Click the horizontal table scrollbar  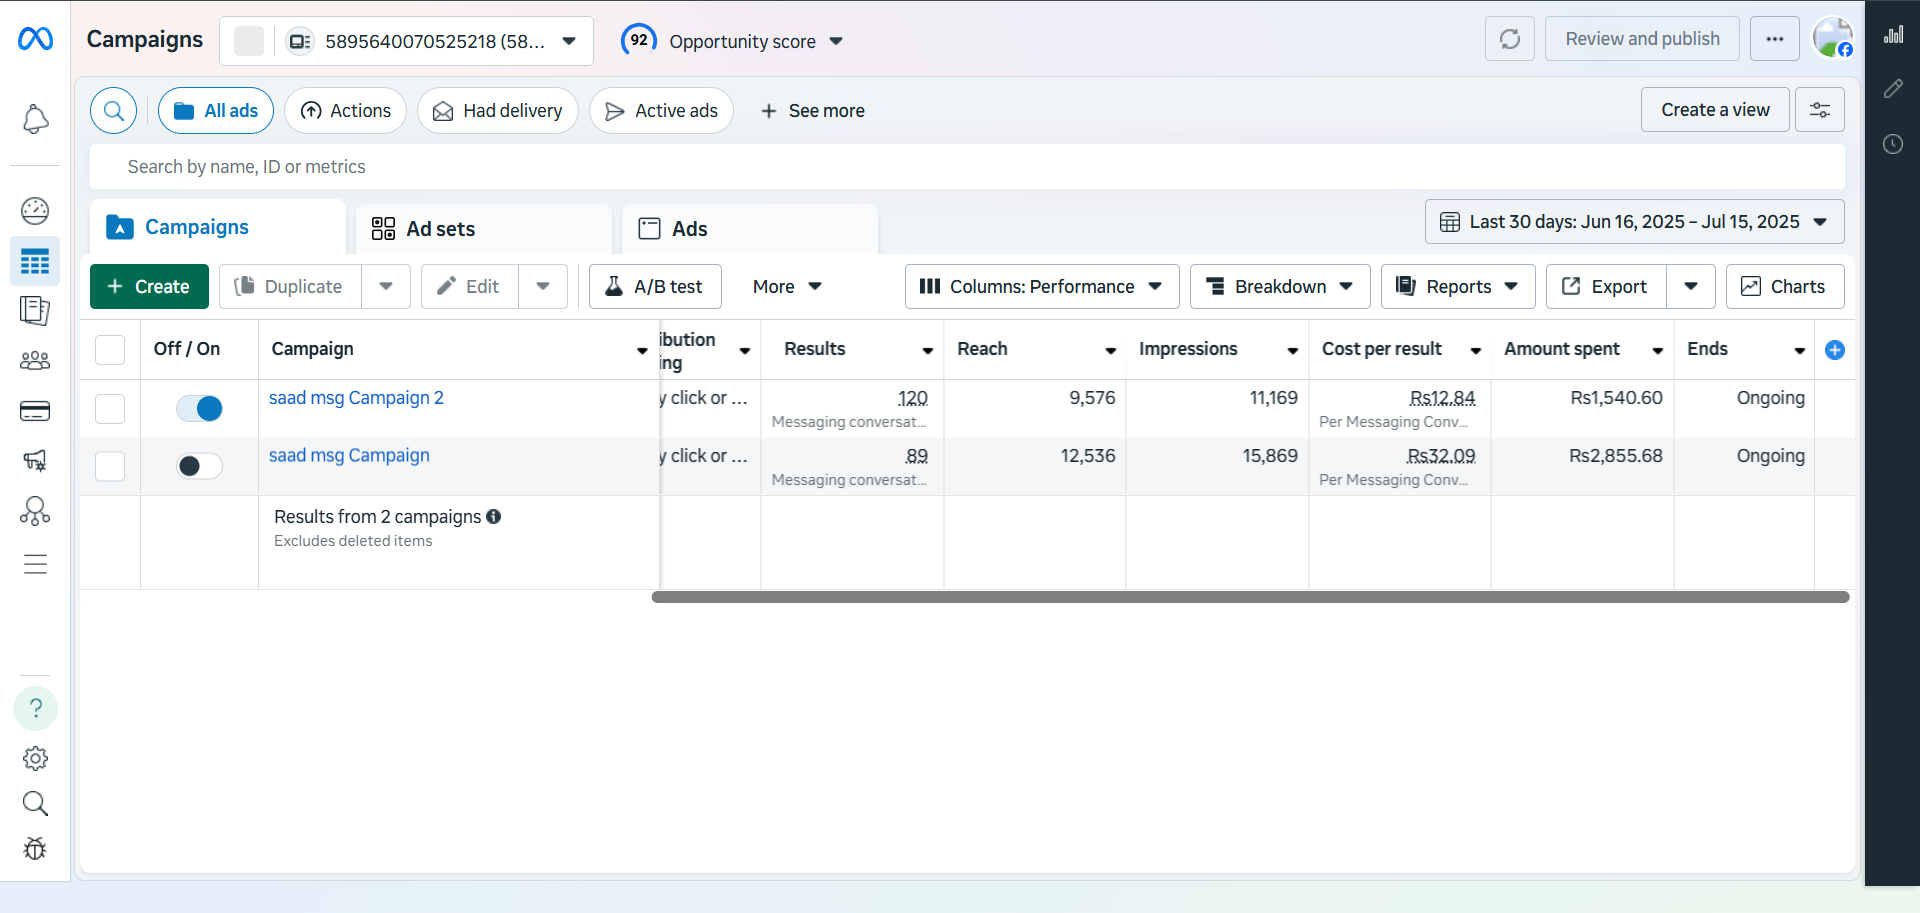(x=1250, y=597)
